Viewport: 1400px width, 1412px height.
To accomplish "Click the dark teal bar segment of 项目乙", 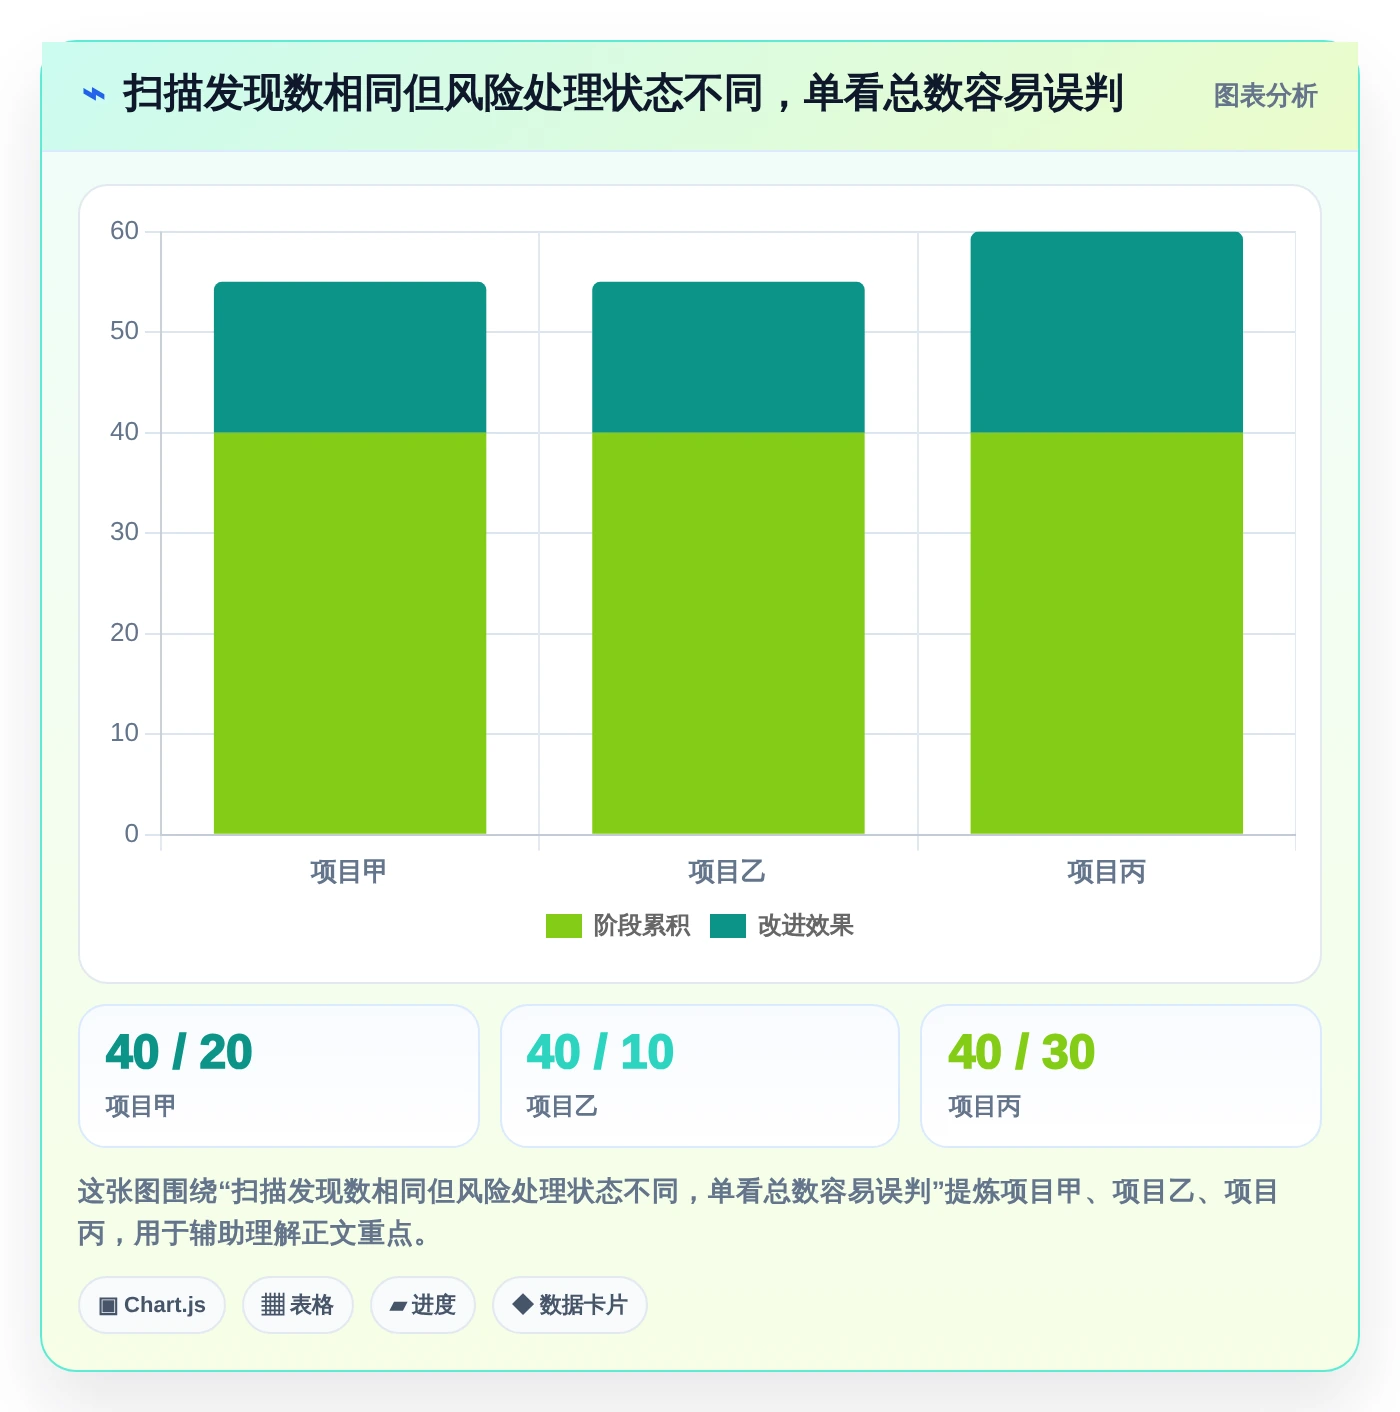I will coord(728,357).
